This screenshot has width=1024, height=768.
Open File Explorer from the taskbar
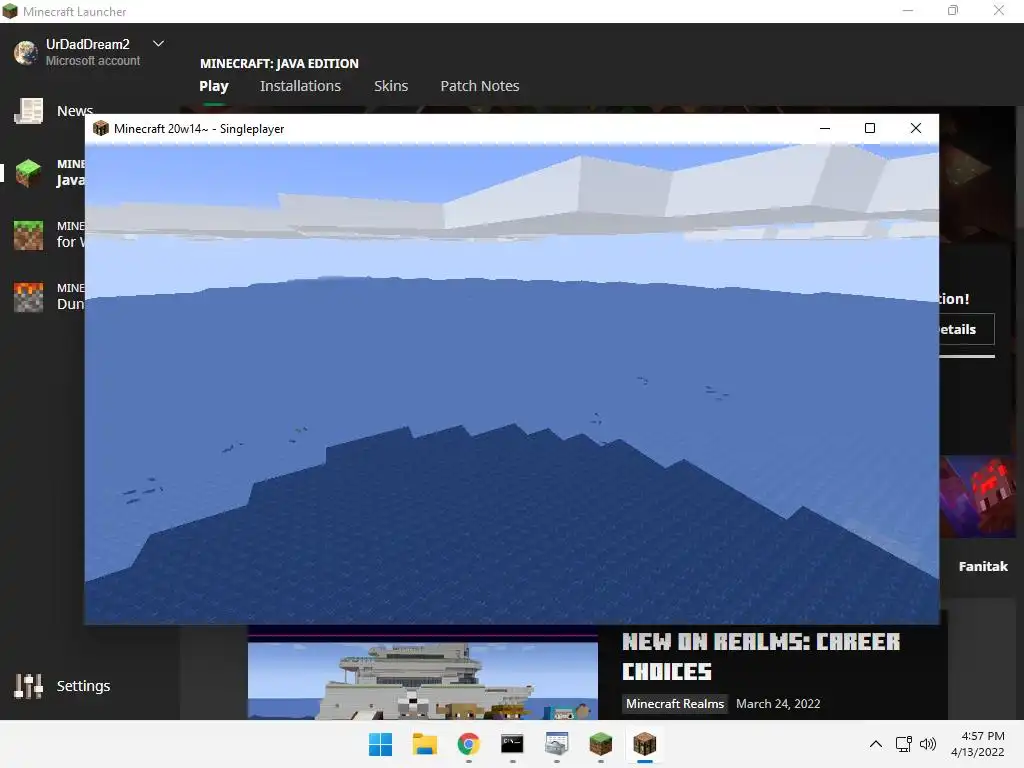pyautogui.click(x=424, y=744)
